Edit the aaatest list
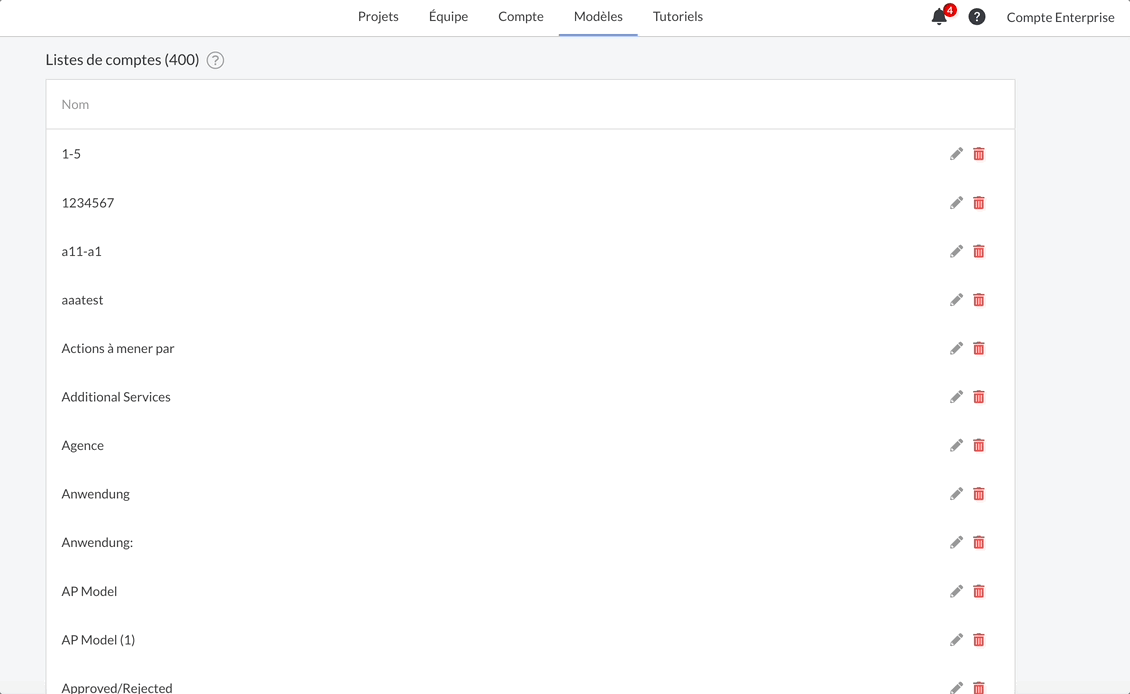1130x694 pixels. coord(956,300)
